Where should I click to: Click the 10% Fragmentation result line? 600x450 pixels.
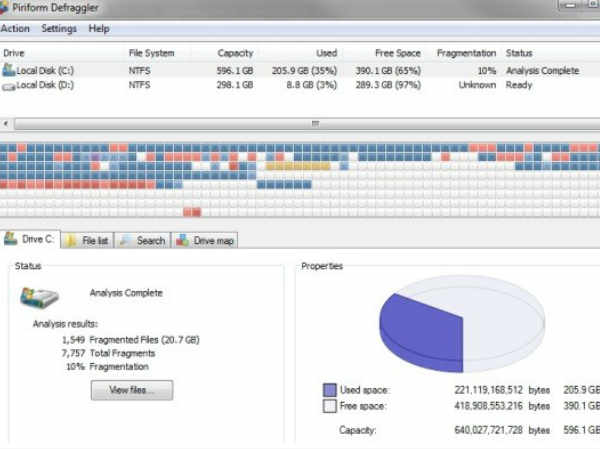(108, 367)
